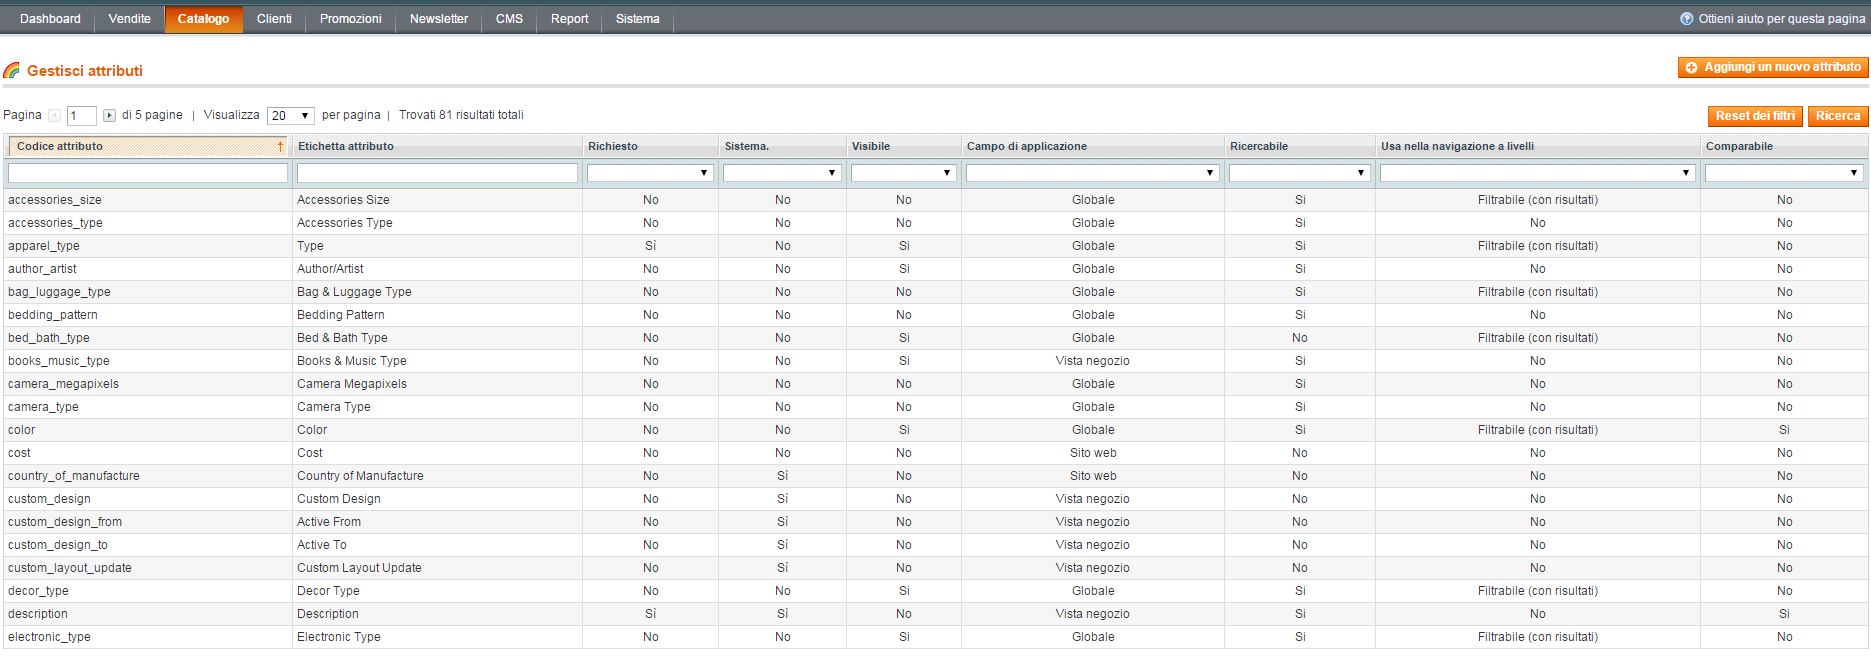Select the accessories_size row
Image resolution: width=1871 pixels, height=657 pixels.
(935, 200)
